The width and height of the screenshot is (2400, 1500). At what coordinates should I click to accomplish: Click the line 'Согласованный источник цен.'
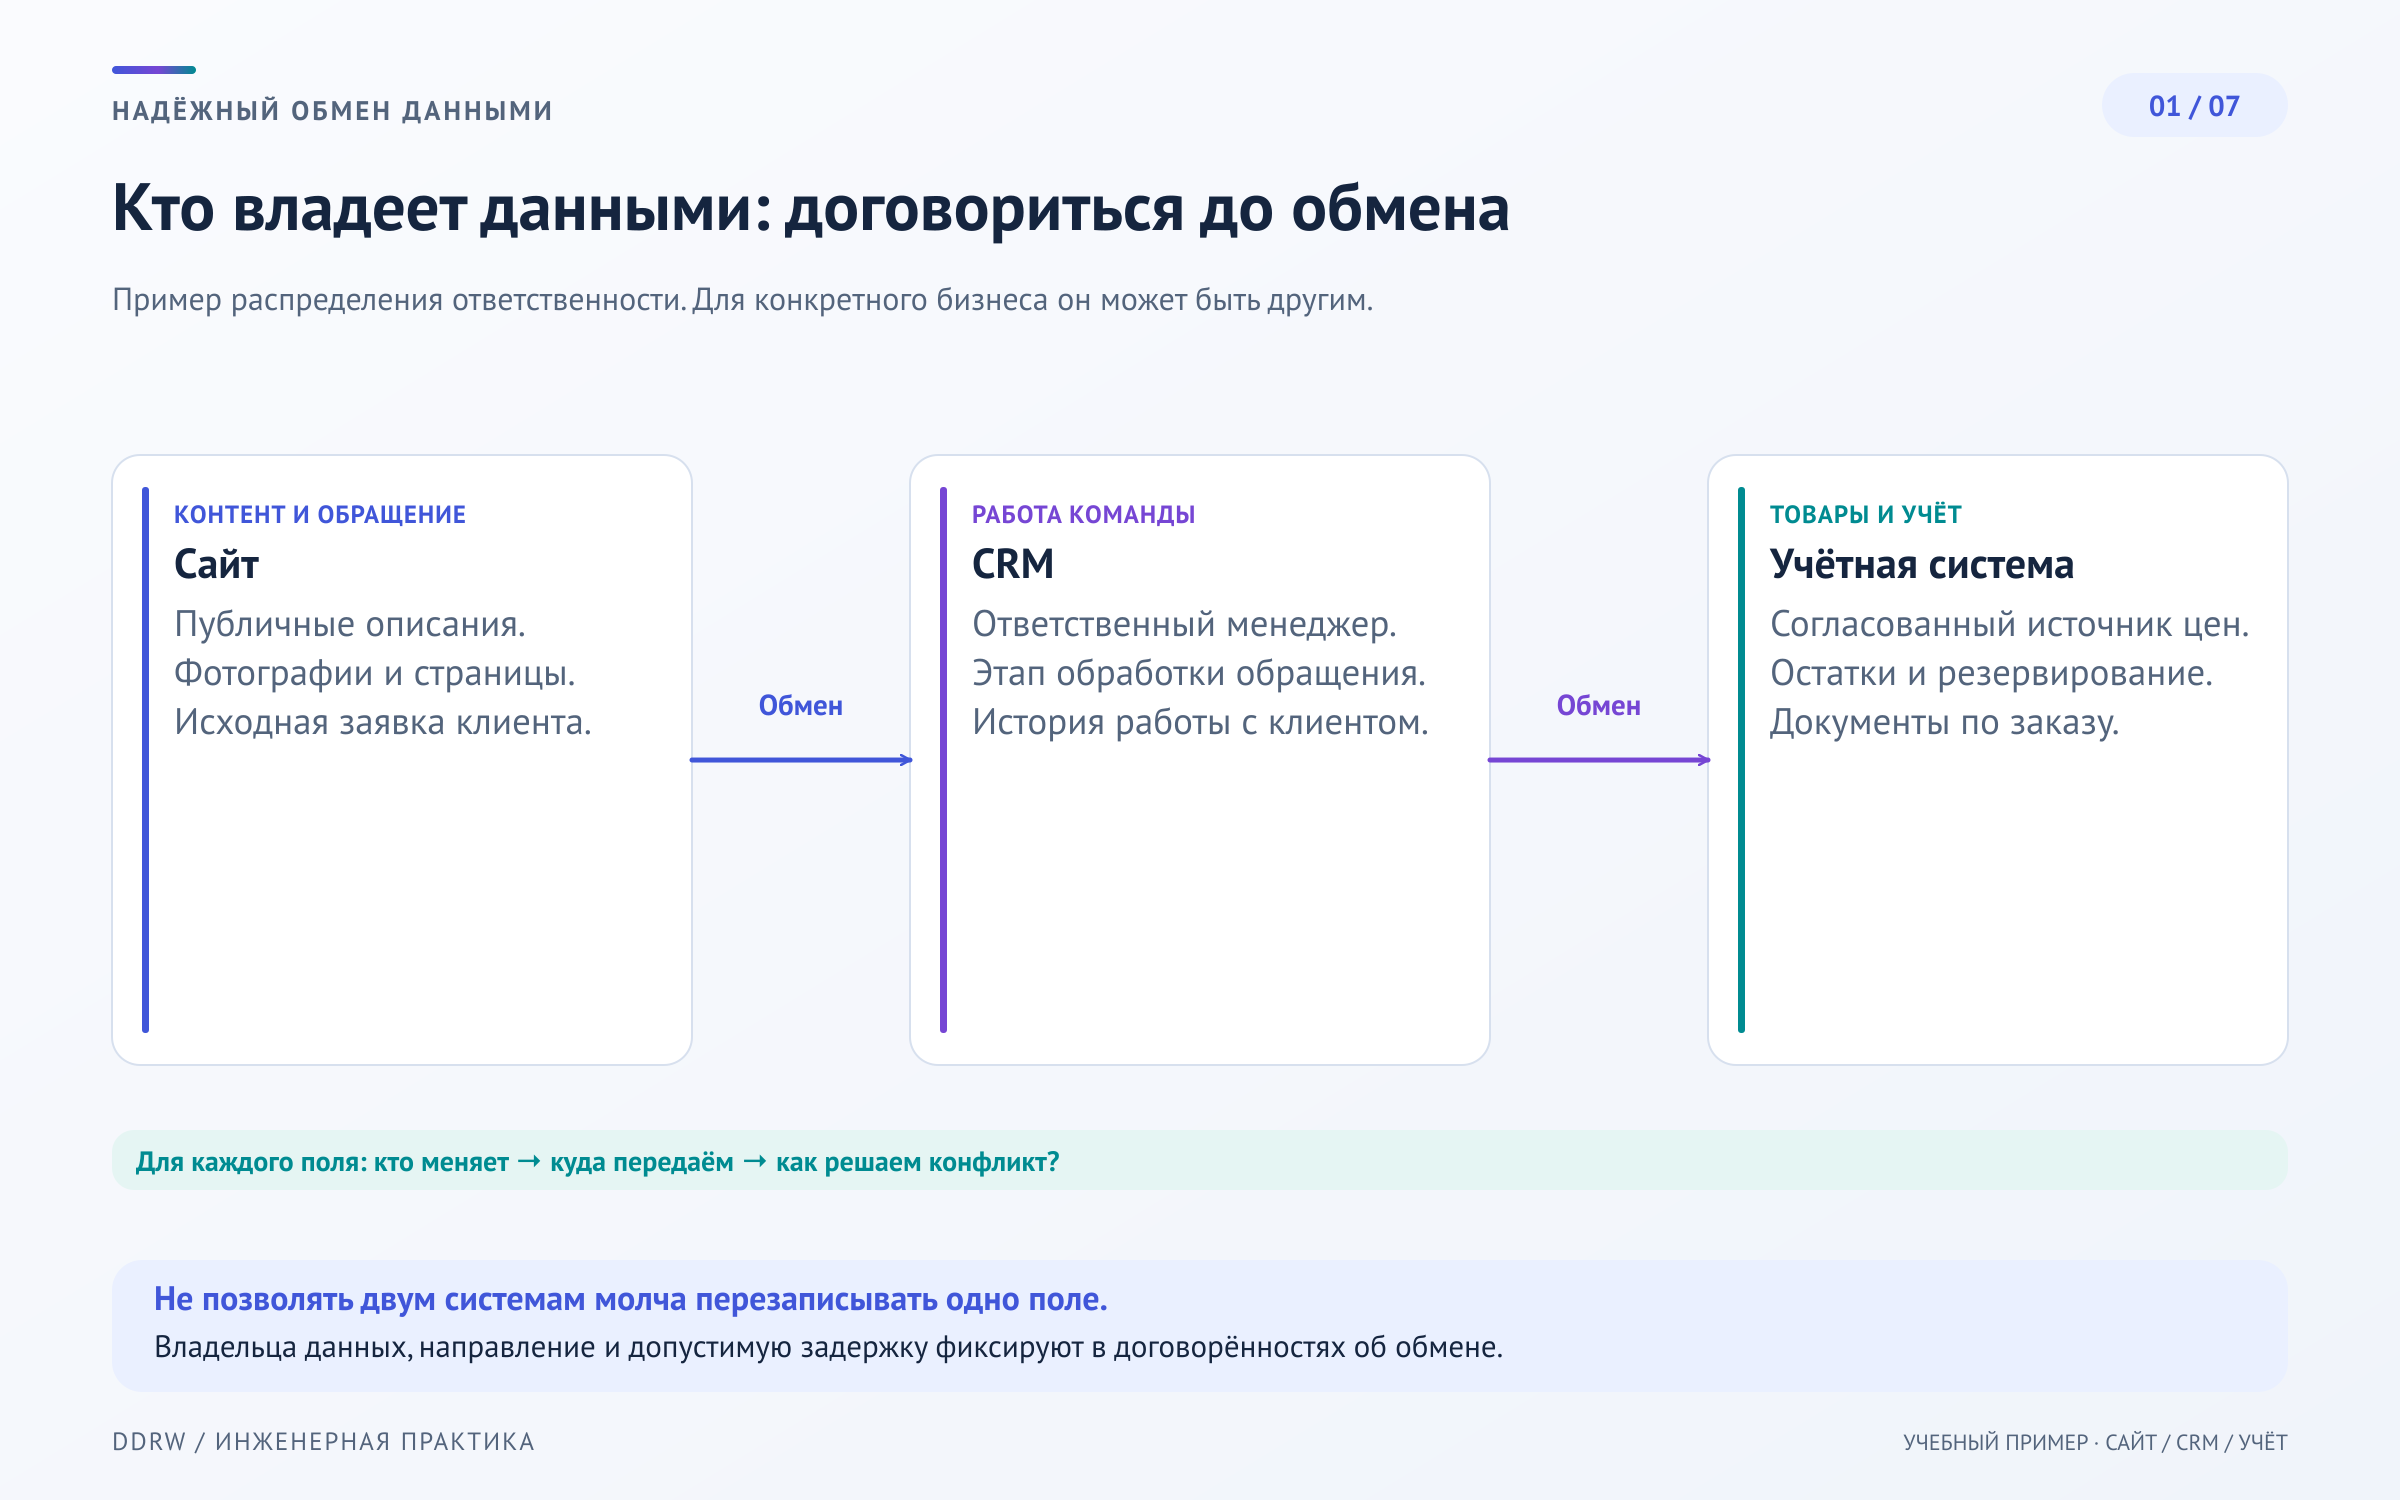[x=2009, y=624]
